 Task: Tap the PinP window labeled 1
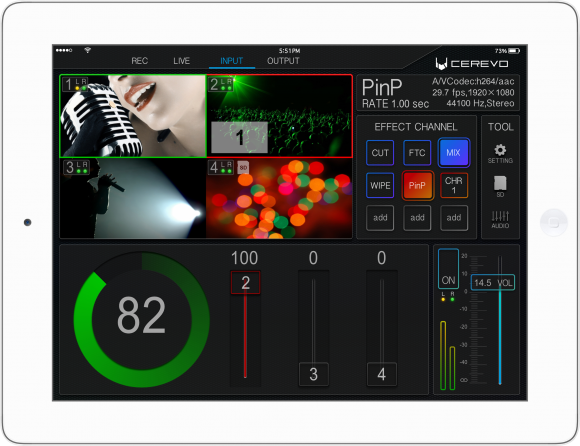click(x=239, y=137)
